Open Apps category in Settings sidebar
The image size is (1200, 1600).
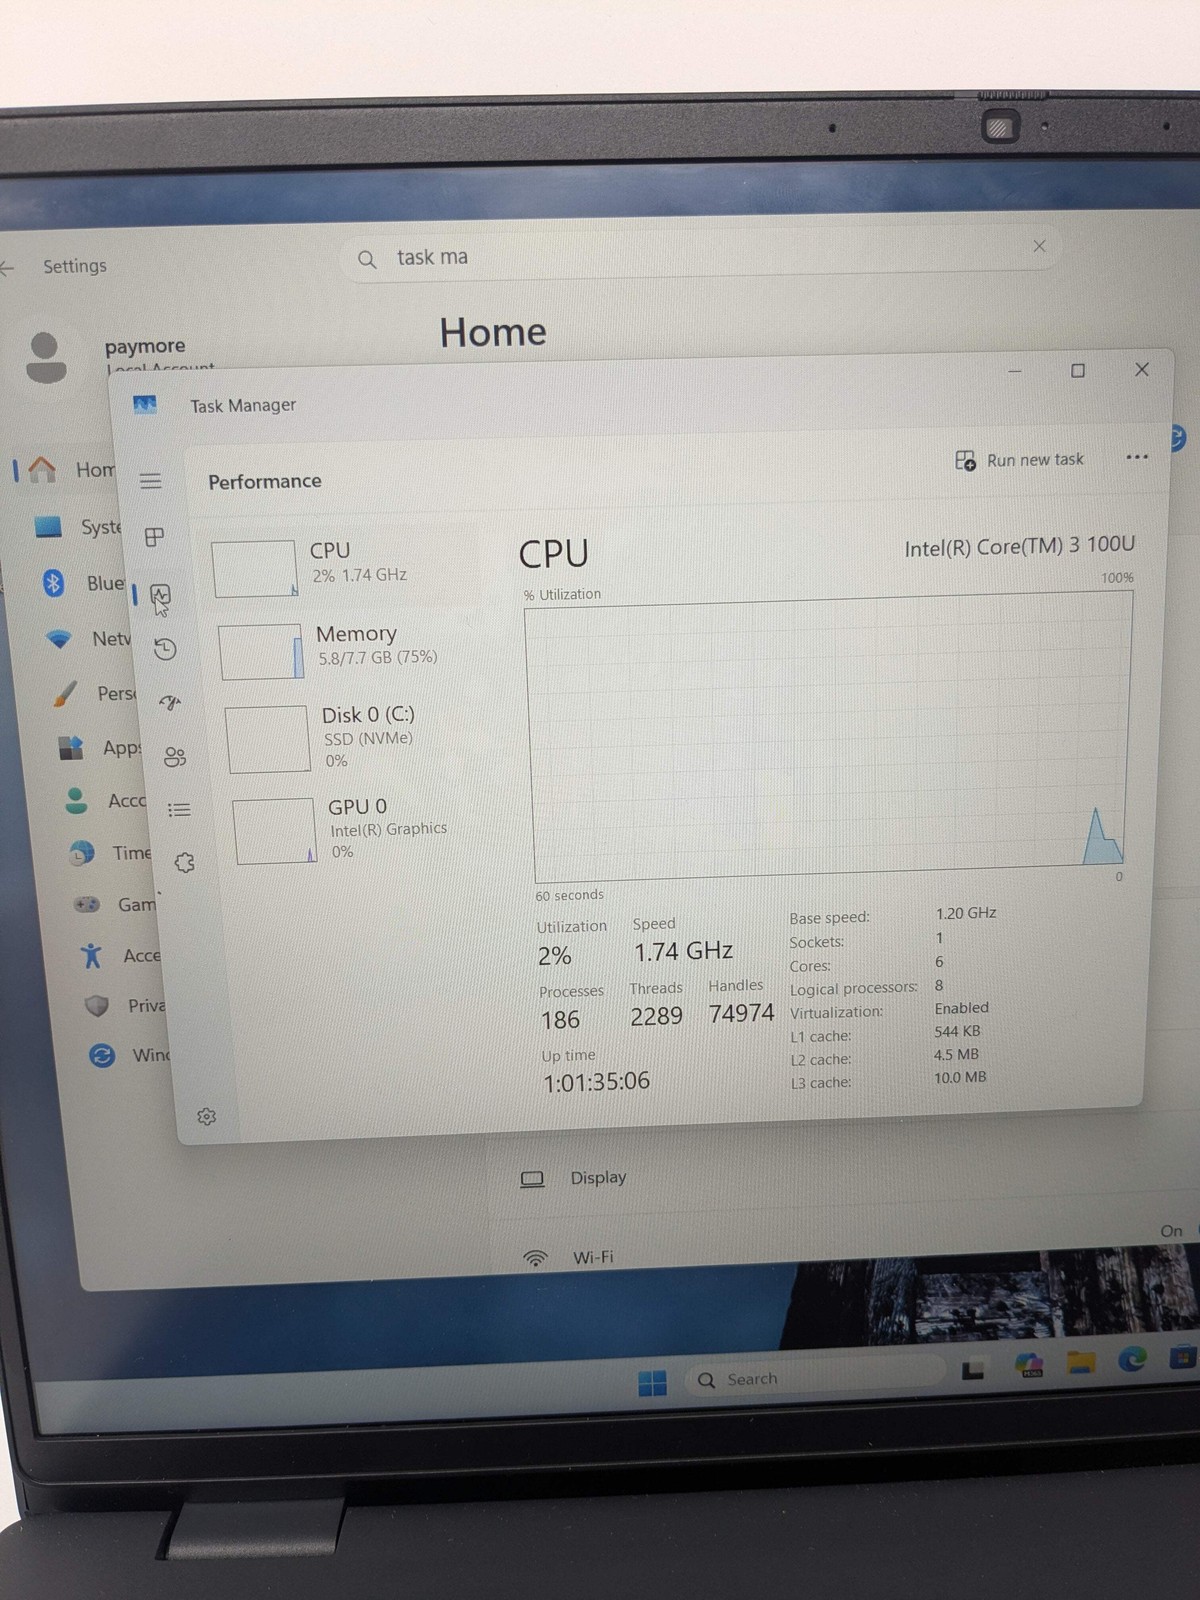100,748
